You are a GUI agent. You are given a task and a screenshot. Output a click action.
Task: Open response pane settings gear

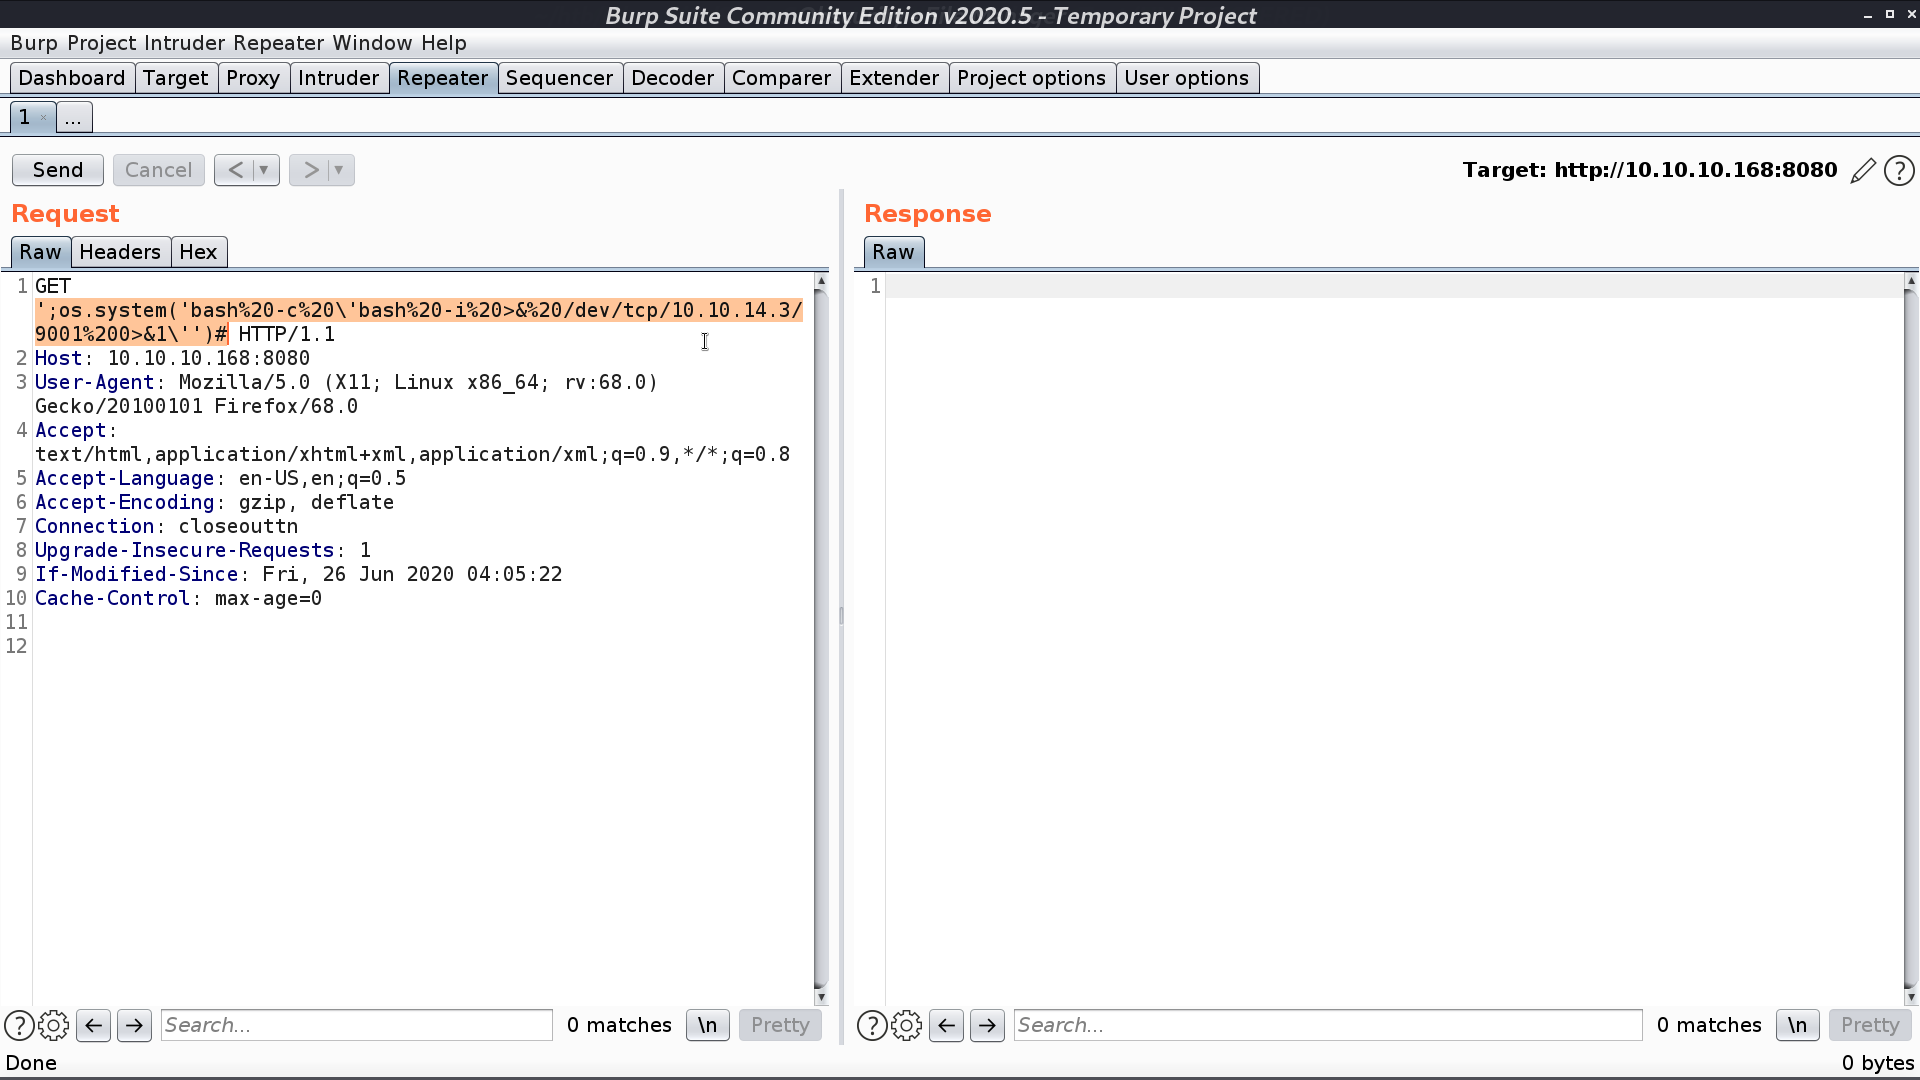[907, 1025]
